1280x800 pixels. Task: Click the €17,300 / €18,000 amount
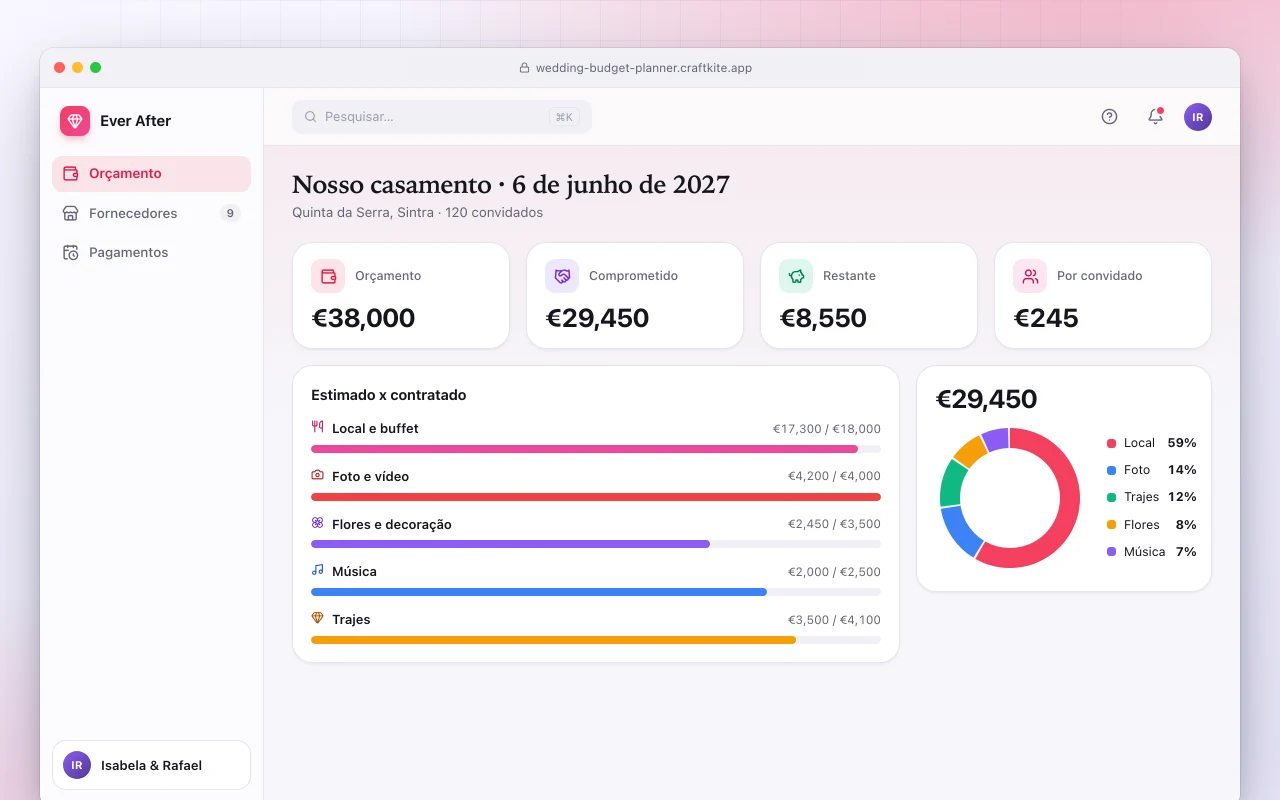point(827,429)
